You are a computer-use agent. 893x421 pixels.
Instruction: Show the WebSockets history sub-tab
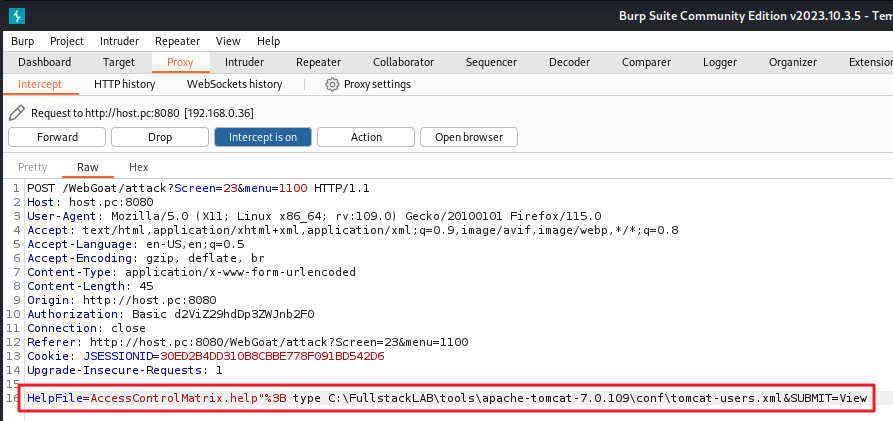pyautogui.click(x=234, y=84)
